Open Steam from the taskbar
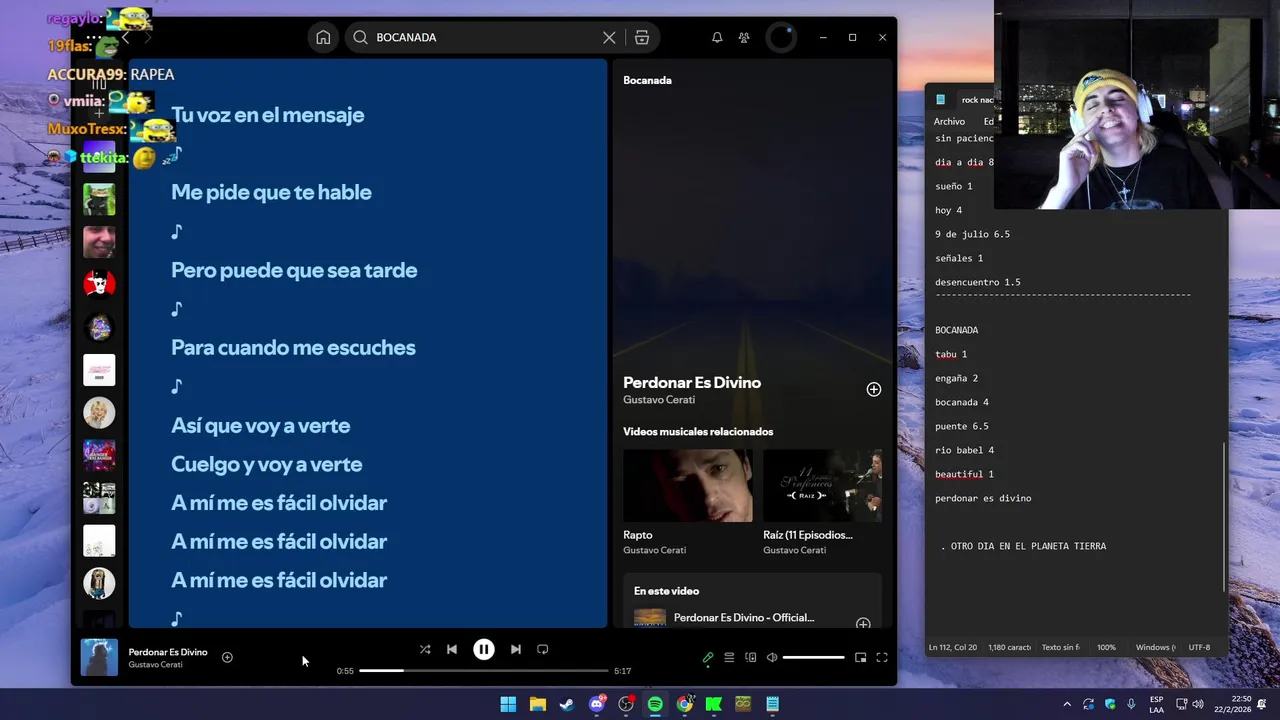The height and width of the screenshot is (720, 1280). coord(567,704)
